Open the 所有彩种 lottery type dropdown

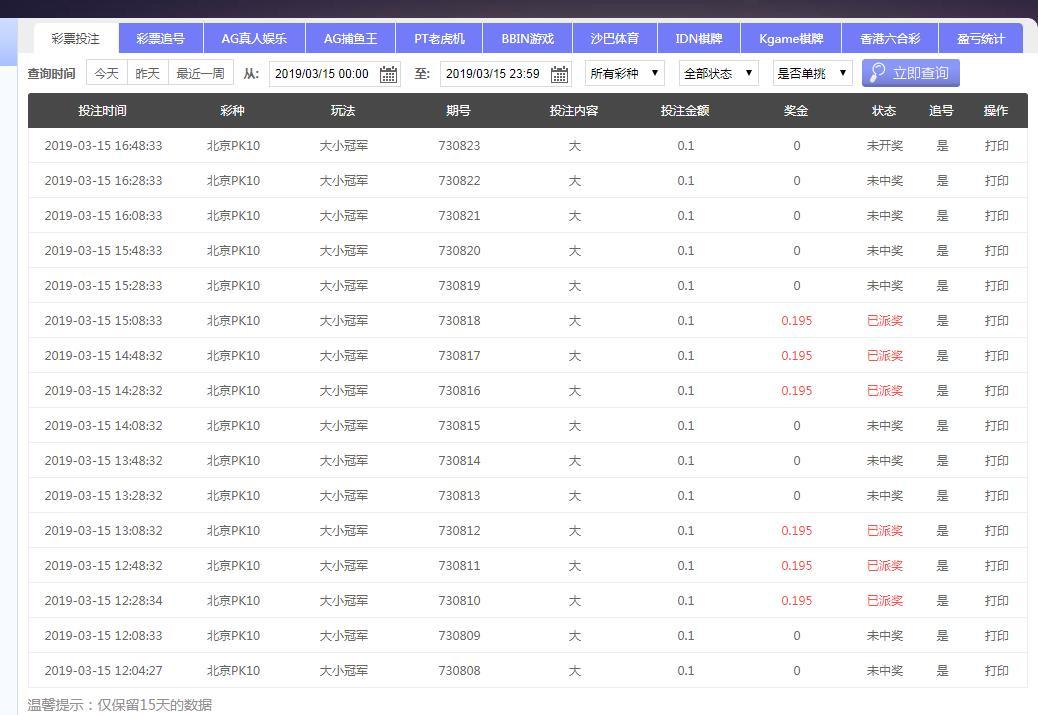pyautogui.click(x=624, y=73)
